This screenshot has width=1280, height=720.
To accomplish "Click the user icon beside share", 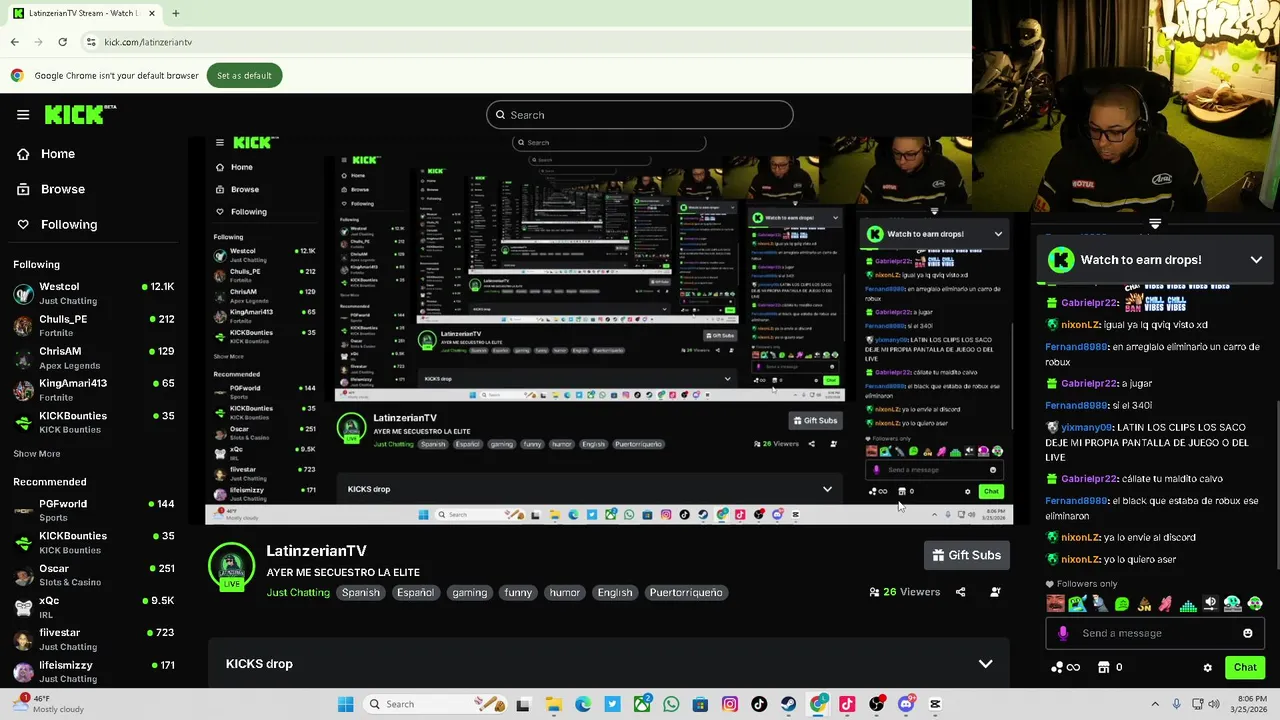I will click(995, 592).
